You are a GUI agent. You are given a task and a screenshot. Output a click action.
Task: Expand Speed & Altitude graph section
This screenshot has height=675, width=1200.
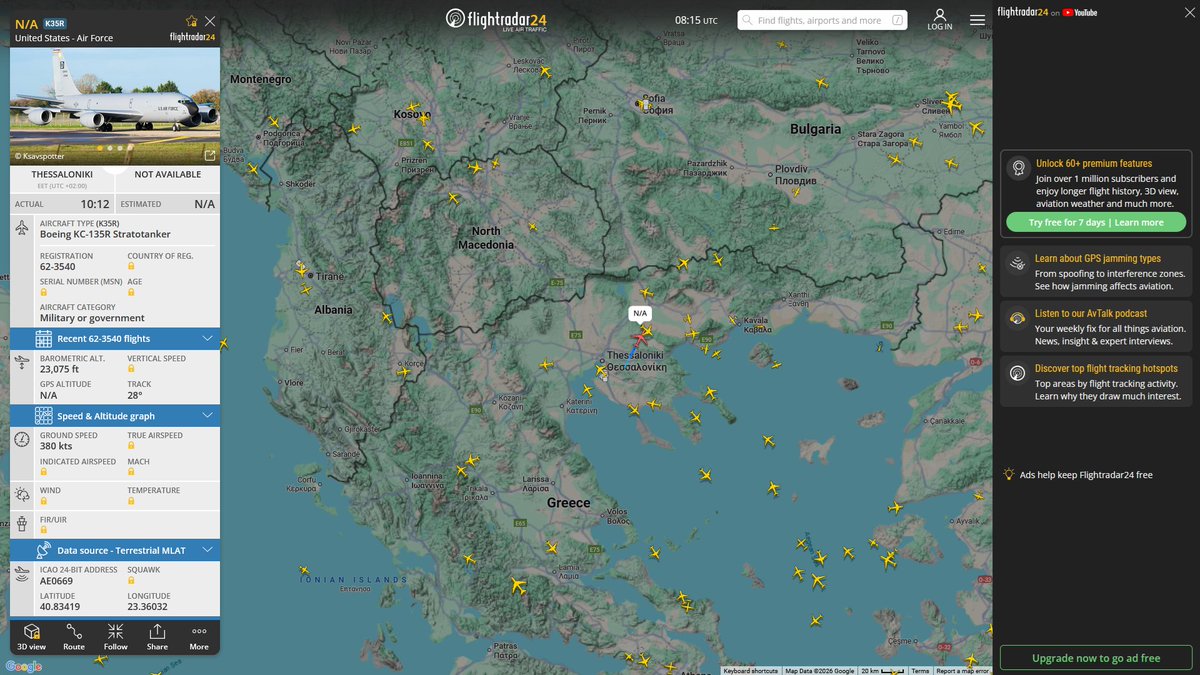pos(115,415)
